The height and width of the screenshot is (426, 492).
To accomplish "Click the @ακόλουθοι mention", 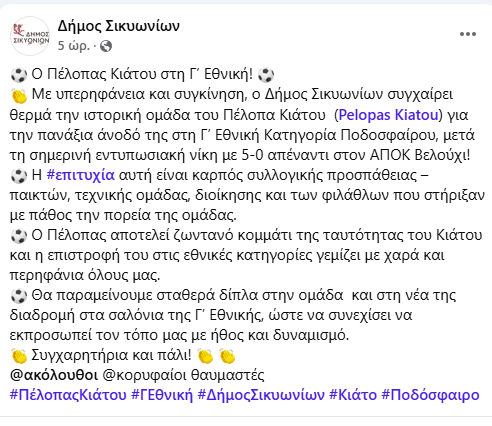I will pyautogui.click(x=54, y=375).
